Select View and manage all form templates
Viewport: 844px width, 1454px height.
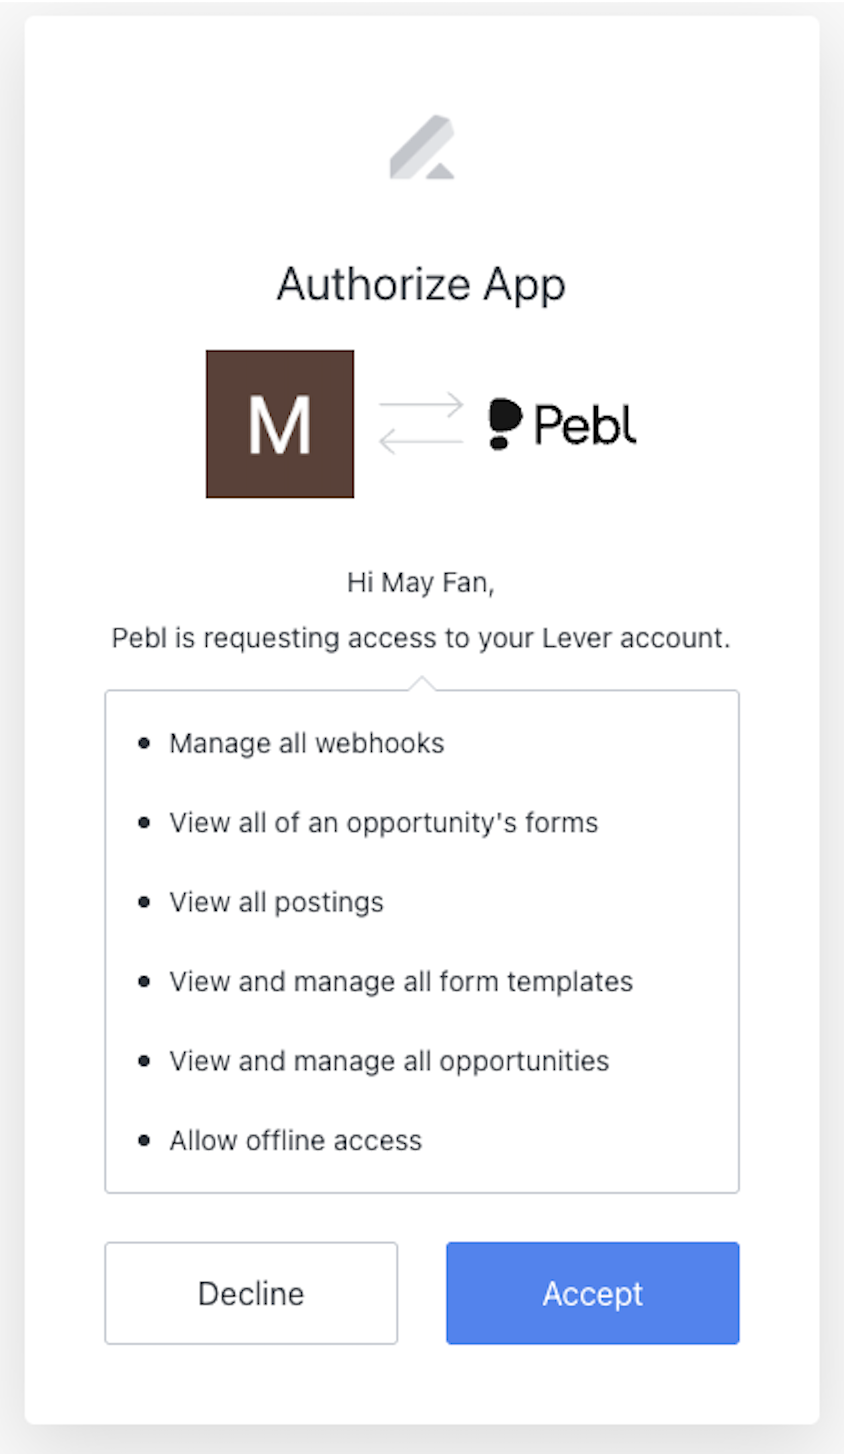(x=400, y=982)
